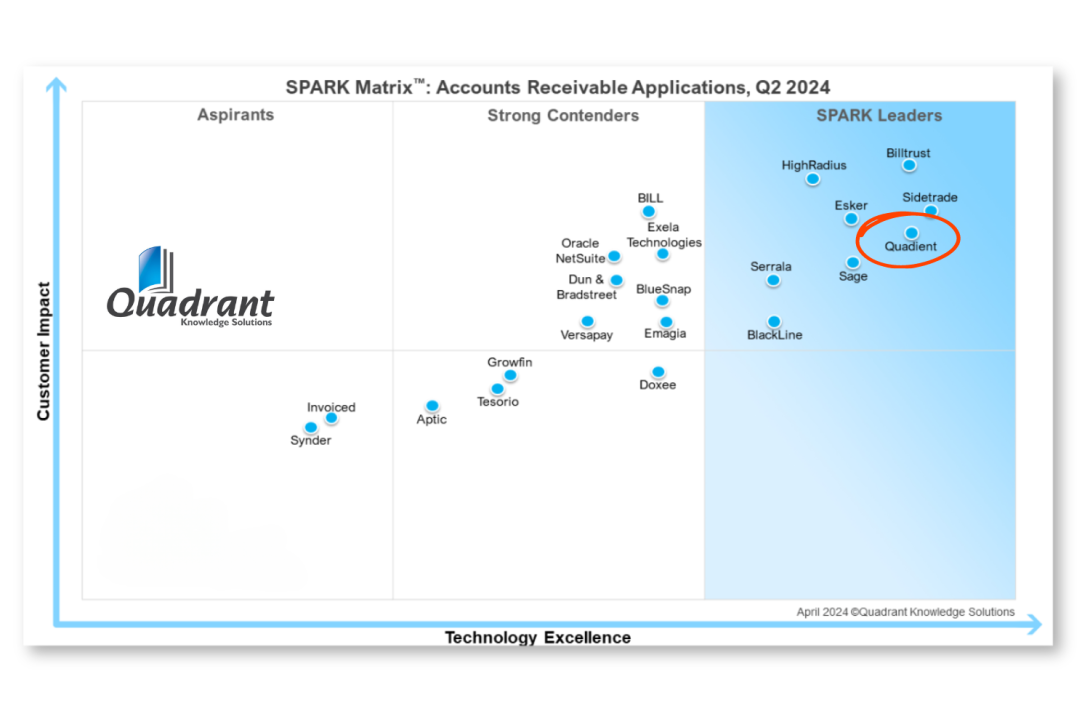Click the SPARK Matrix chart title
Viewport: 1090px width, 727px height.
click(x=558, y=87)
